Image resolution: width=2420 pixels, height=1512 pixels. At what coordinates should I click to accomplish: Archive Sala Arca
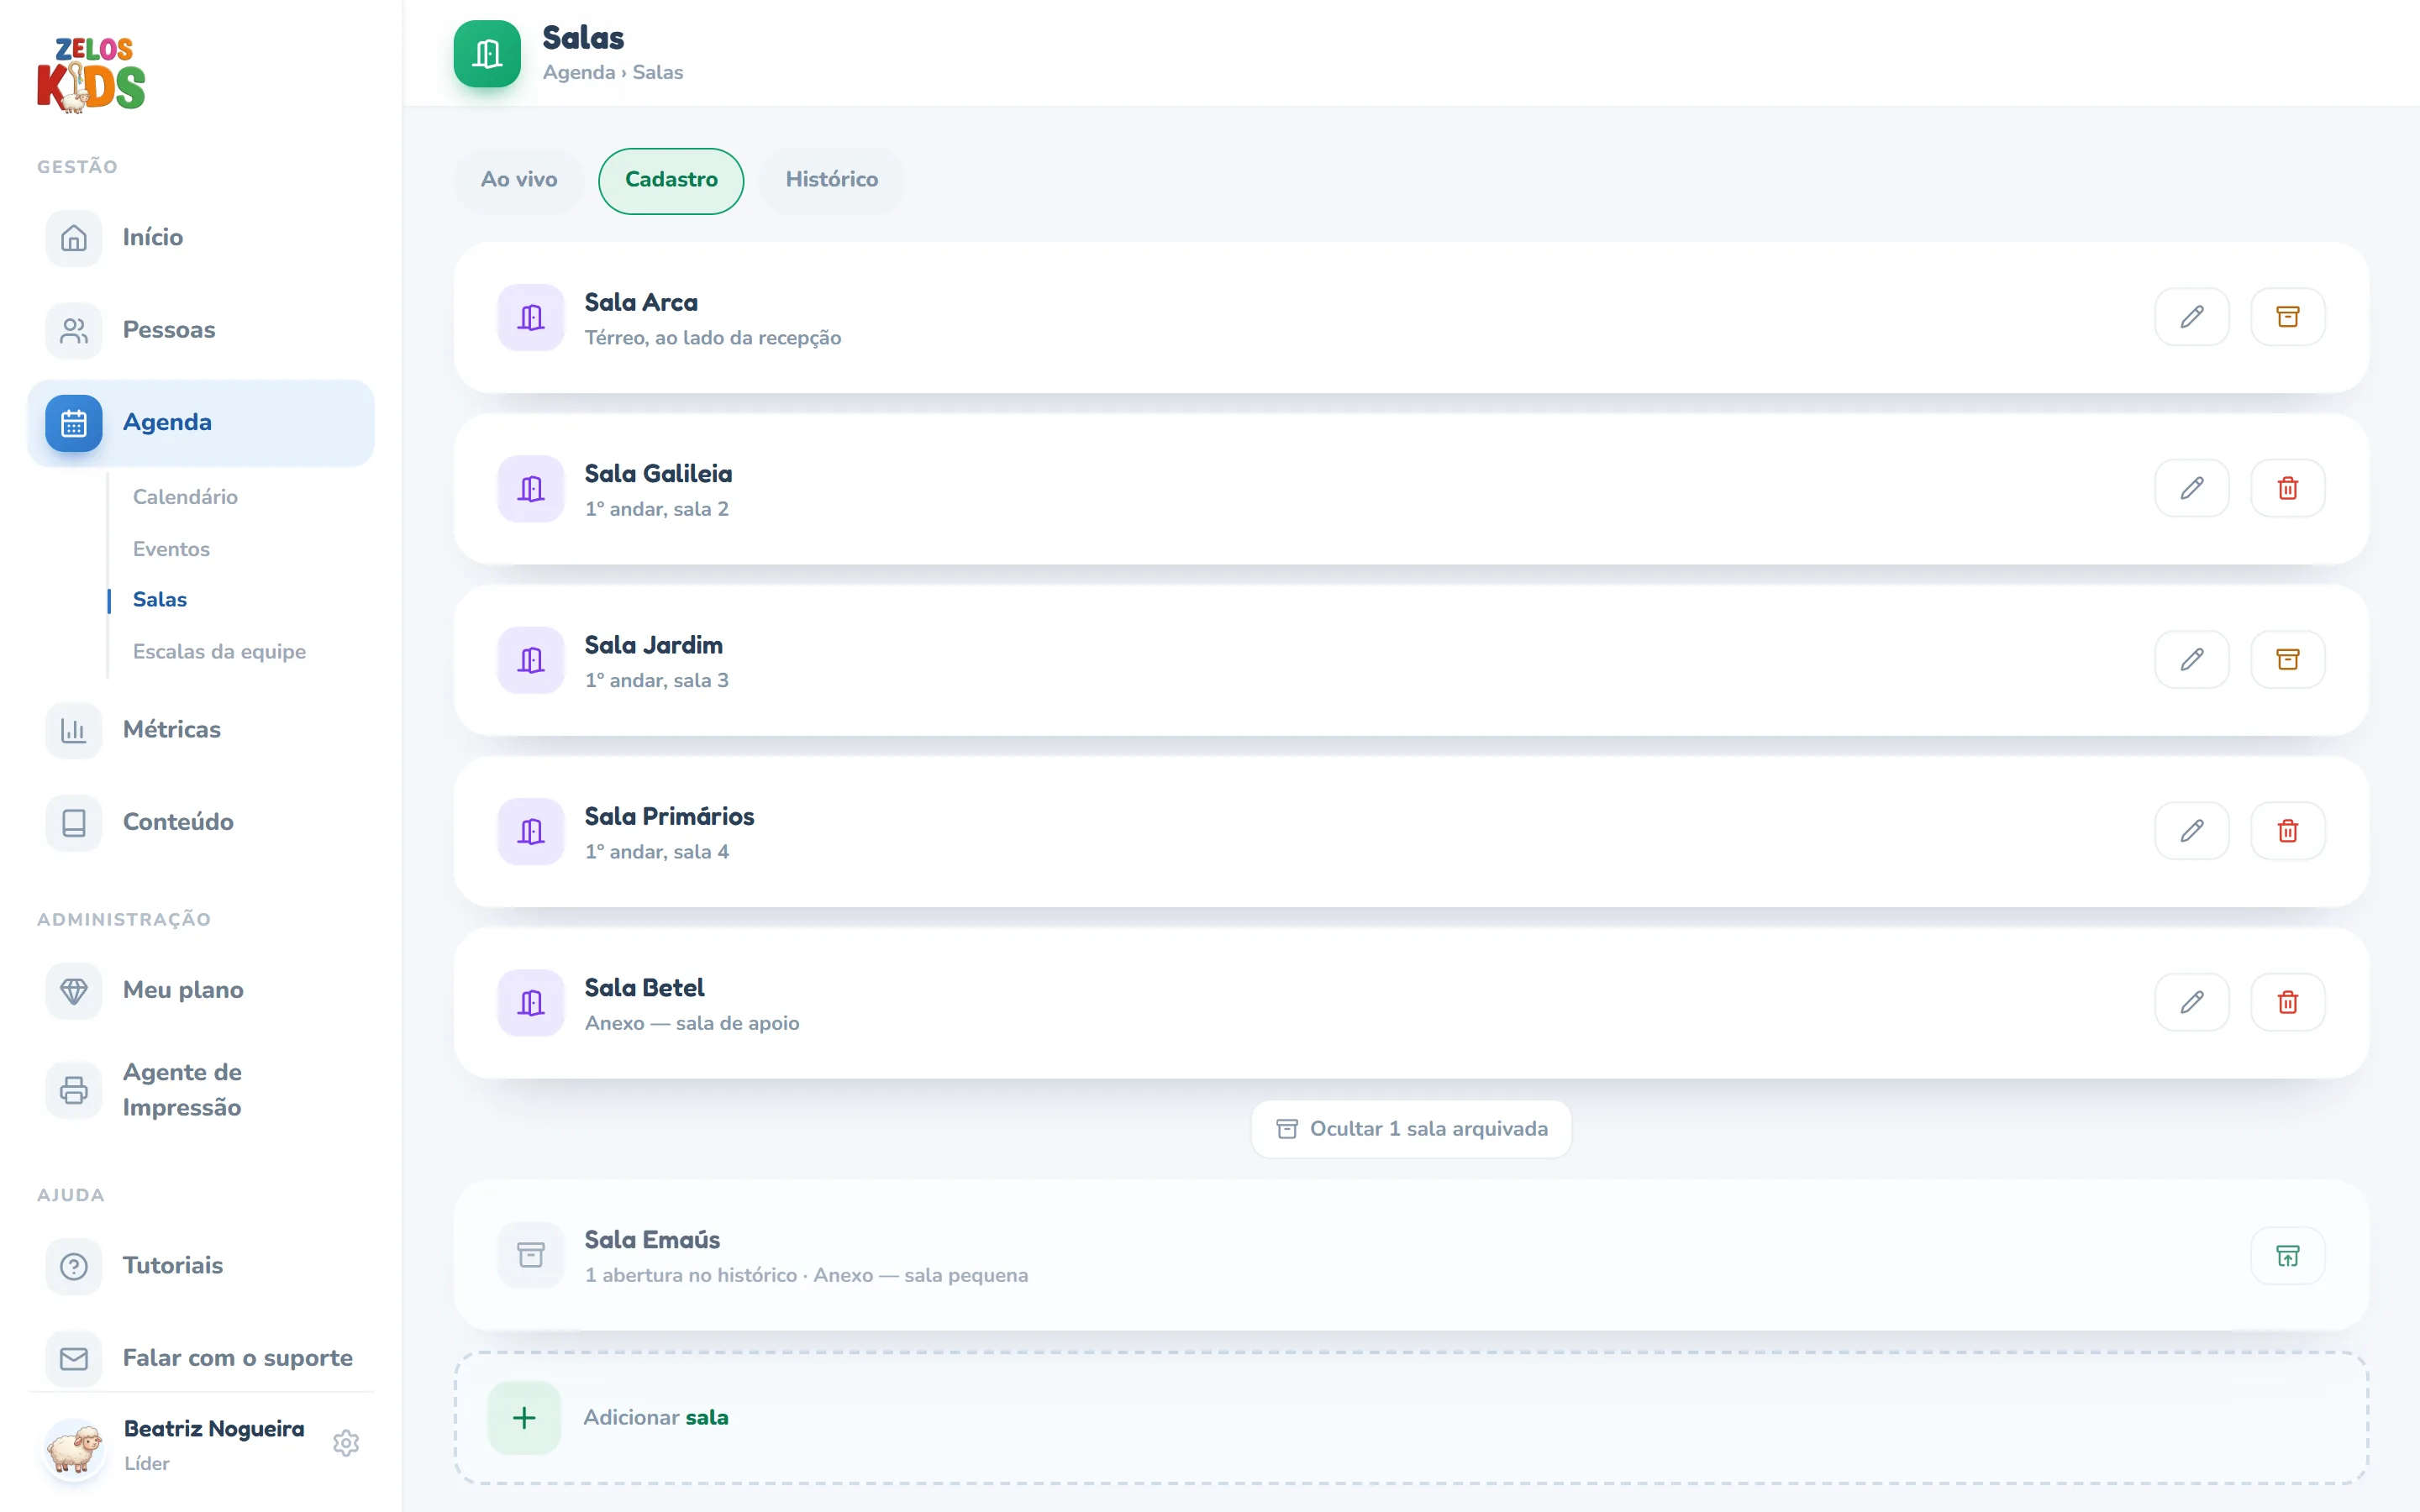tap(2287, 317)
